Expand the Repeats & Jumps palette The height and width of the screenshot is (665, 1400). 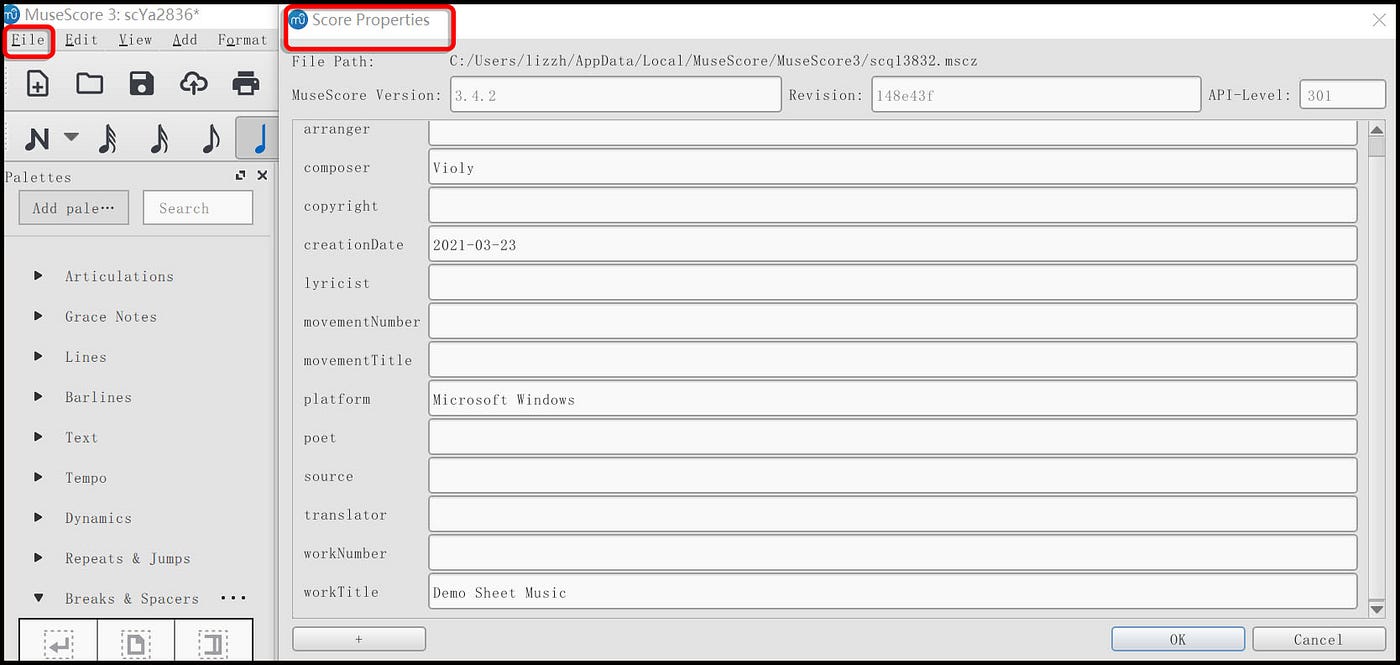[x=39, y=558]
